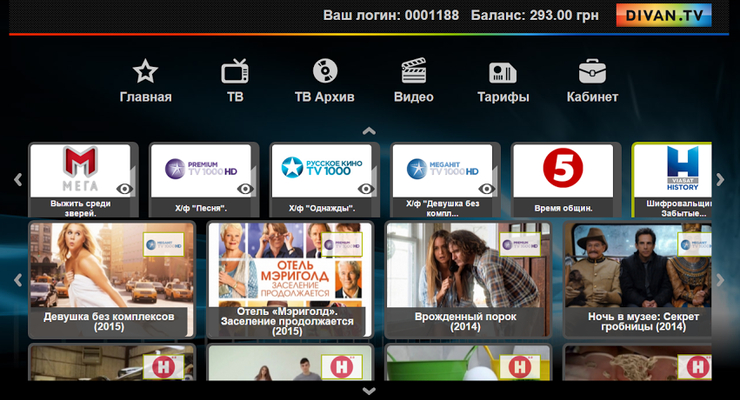
Task: Expand content with the bottom down chevron
Action: point(369,391)
